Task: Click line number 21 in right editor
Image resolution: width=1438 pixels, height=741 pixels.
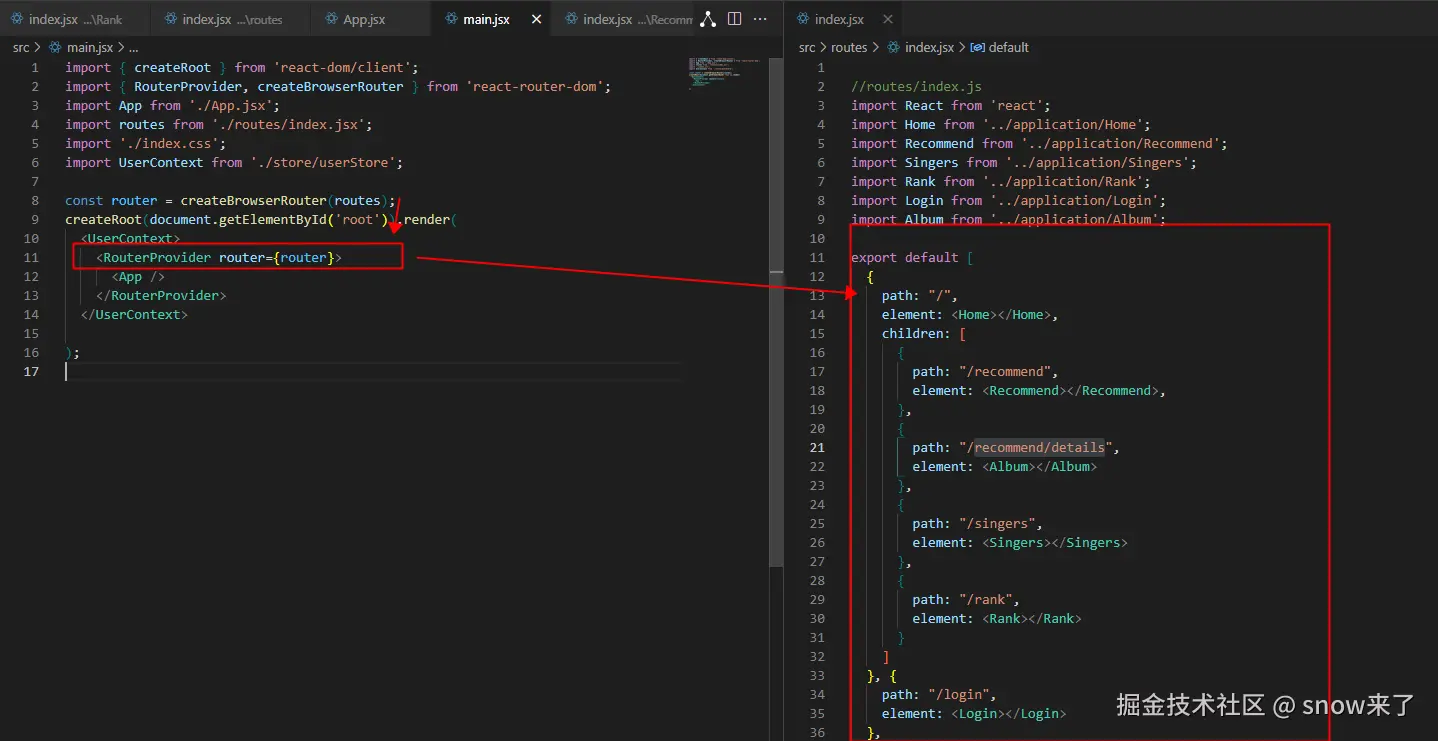Action: point(817,447)
